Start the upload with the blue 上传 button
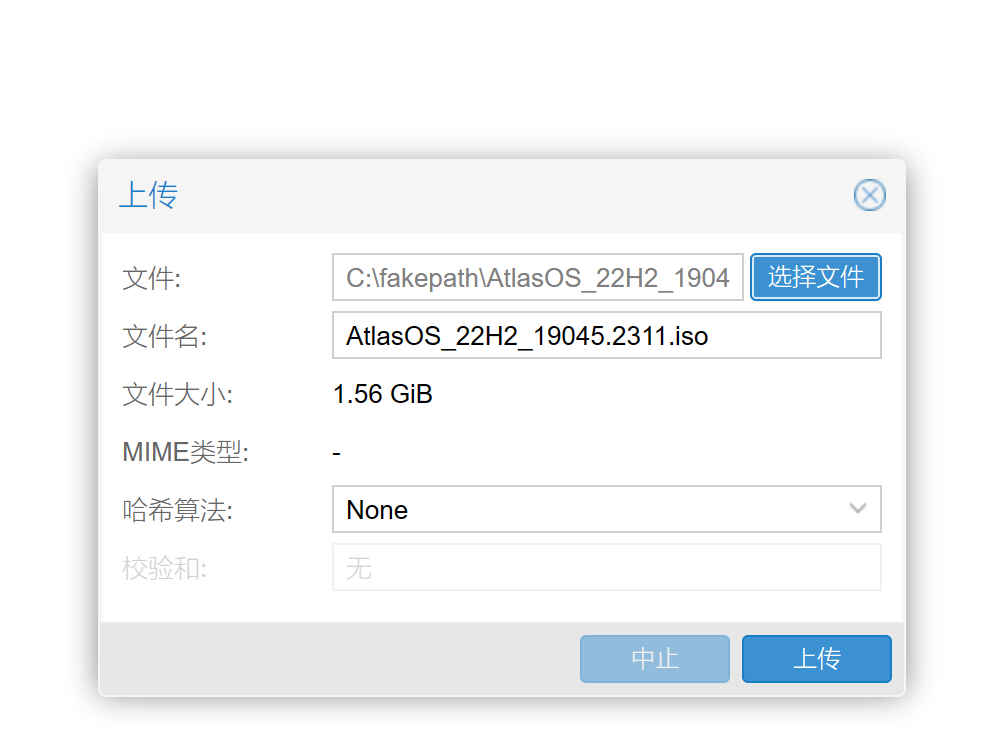The width and height of the screenshot is (994, 745). (x=816, y=659)
